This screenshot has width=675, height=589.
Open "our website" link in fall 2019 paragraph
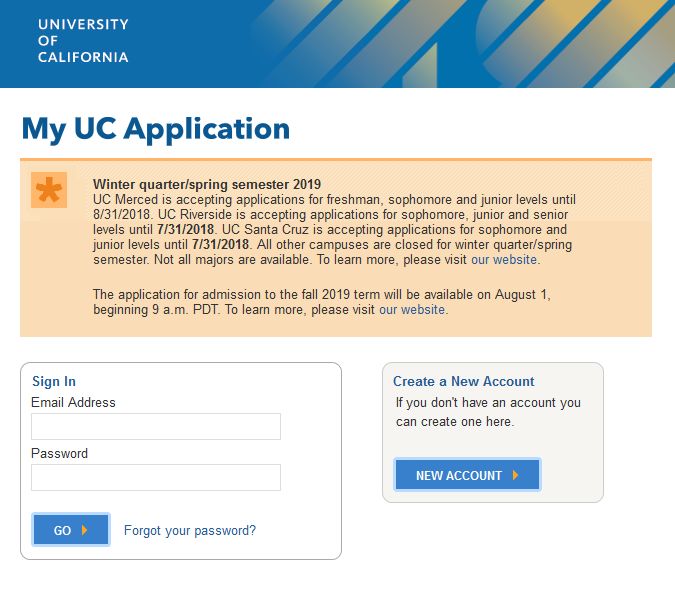[412, 310]
